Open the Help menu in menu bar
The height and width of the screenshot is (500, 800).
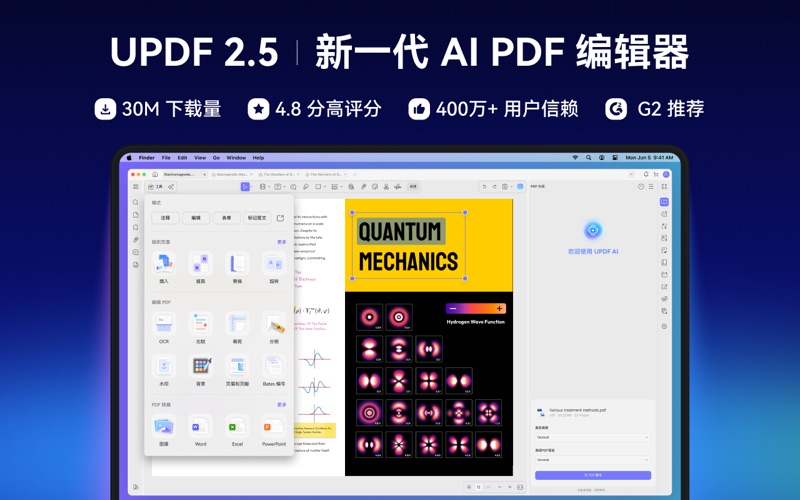[x=259, y=158]
